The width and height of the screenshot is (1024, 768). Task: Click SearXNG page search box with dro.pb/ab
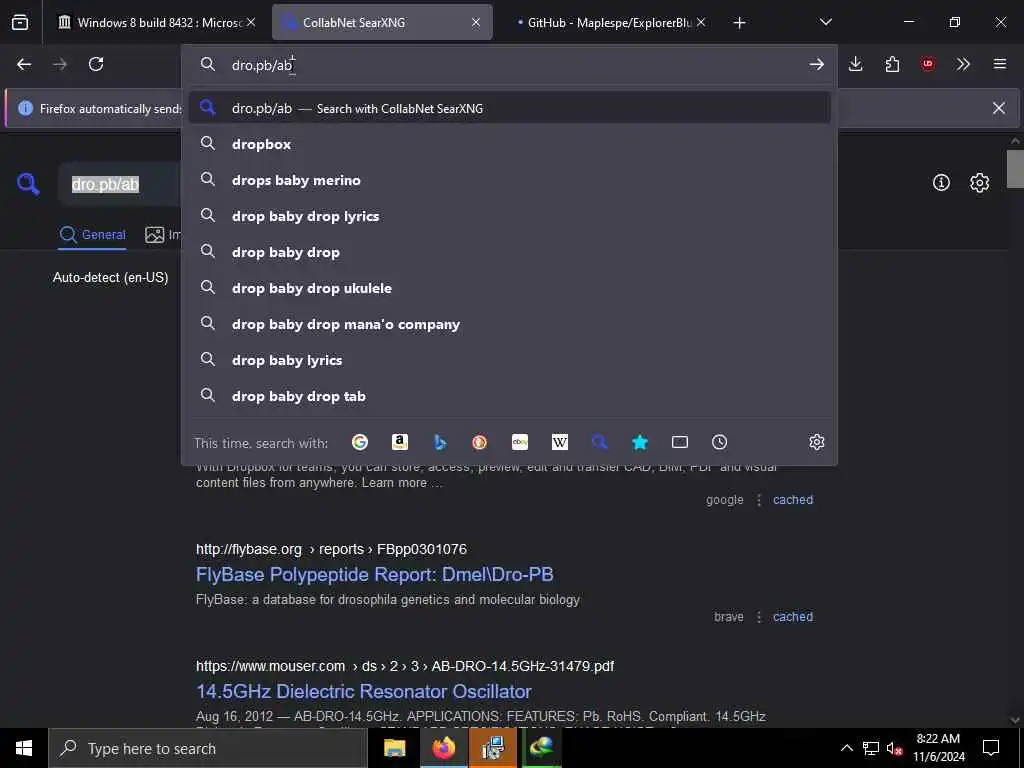coord(120,184)
